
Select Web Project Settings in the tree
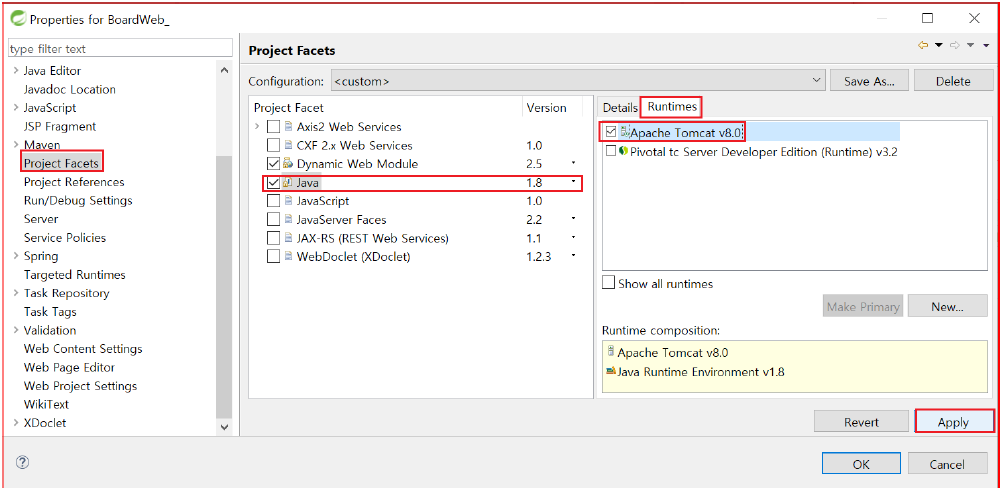(x=80, y=386)
